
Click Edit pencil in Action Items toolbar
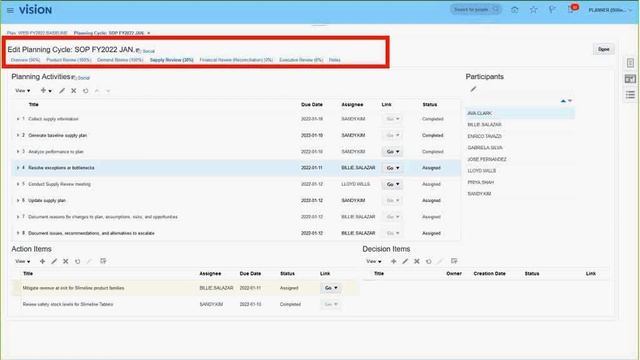(54, 261)
